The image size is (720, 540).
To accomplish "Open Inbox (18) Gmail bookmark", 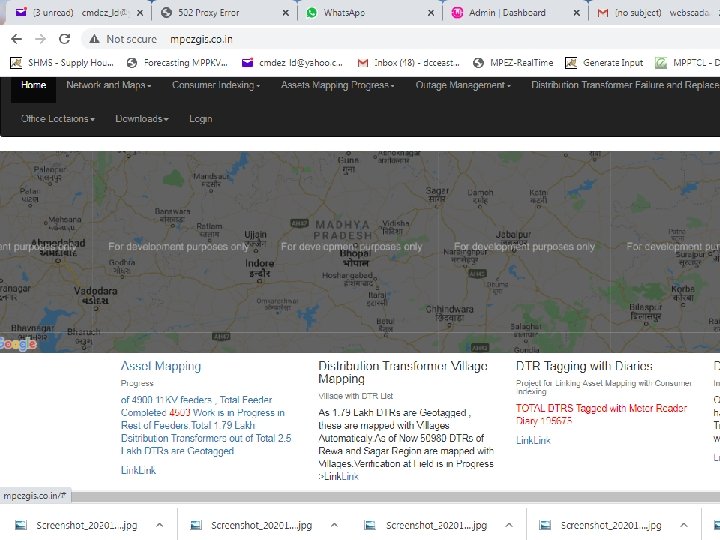I will (408, 63).
